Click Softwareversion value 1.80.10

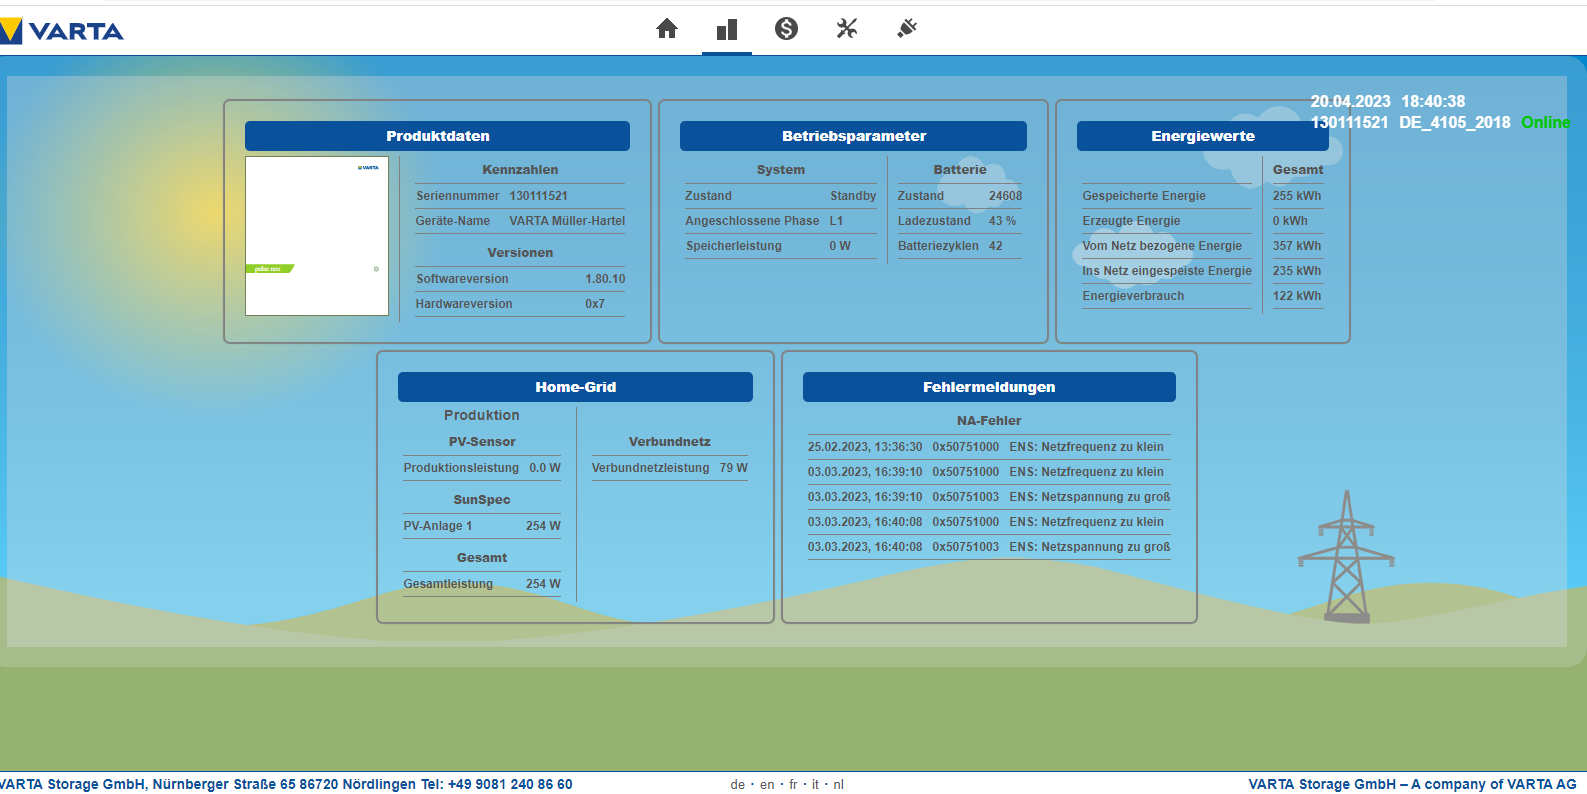605,279
